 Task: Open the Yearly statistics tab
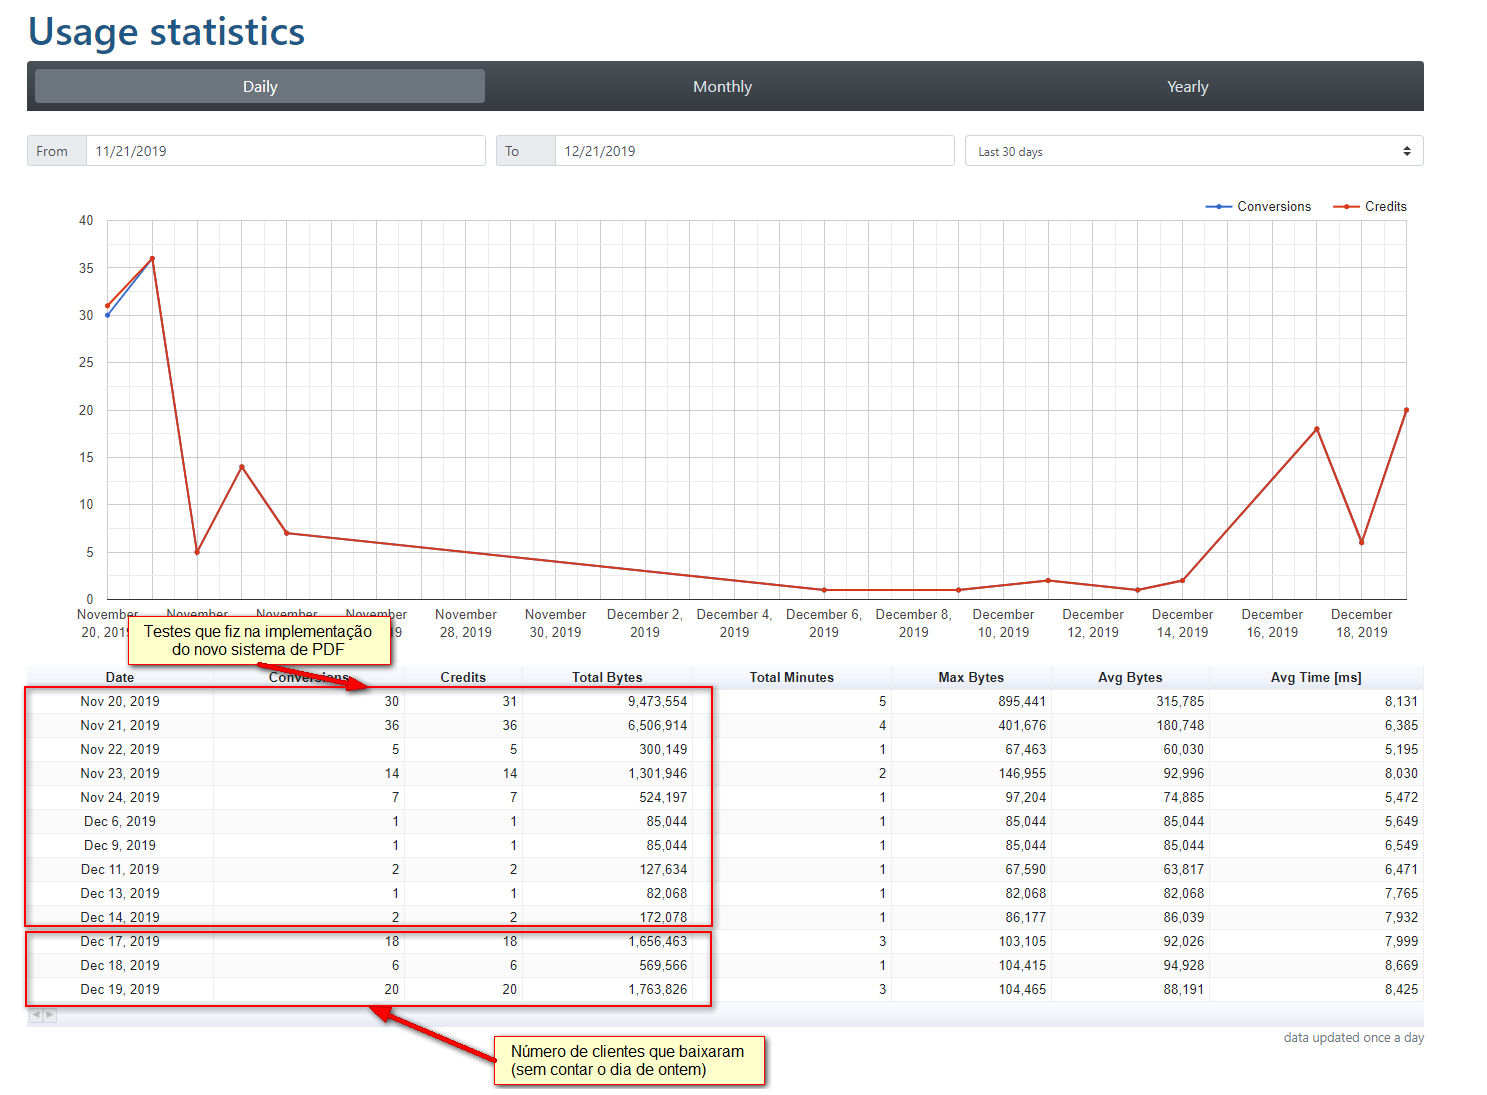1187,87
